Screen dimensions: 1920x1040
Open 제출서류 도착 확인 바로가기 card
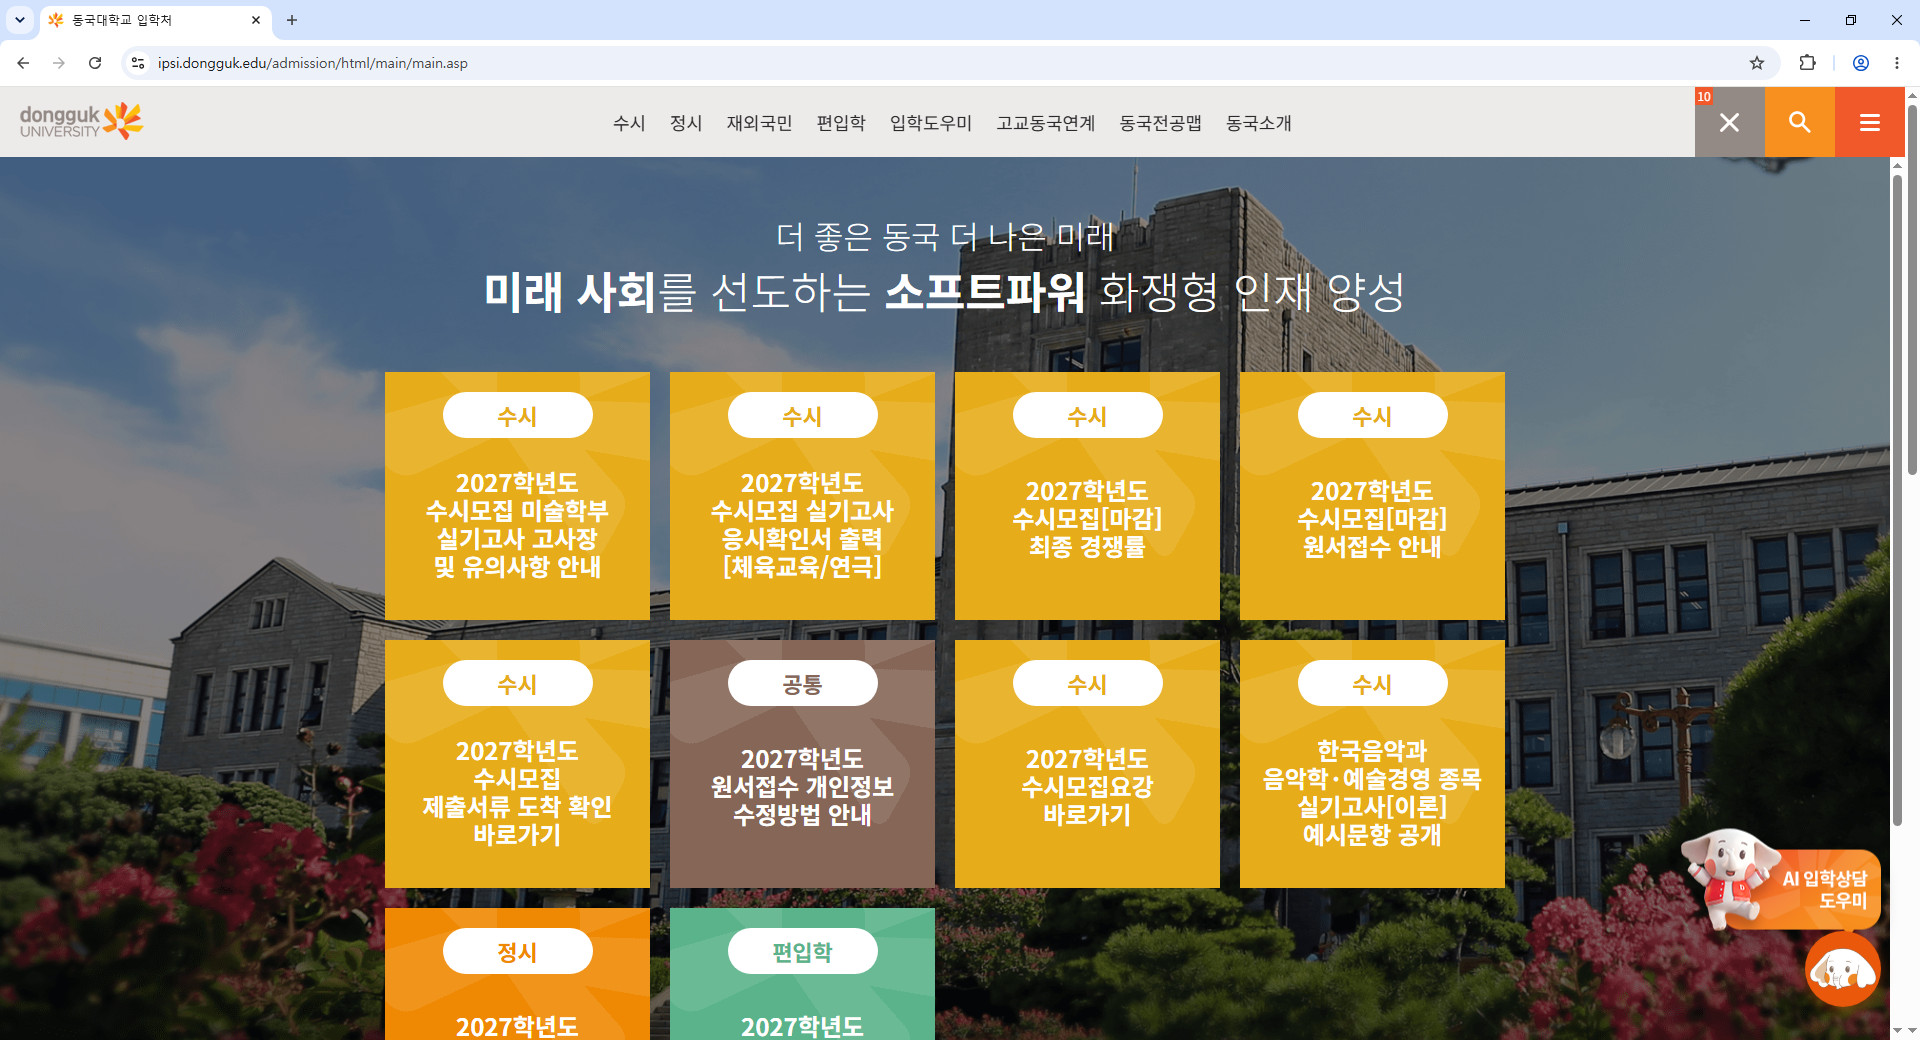tap(517, 764)
